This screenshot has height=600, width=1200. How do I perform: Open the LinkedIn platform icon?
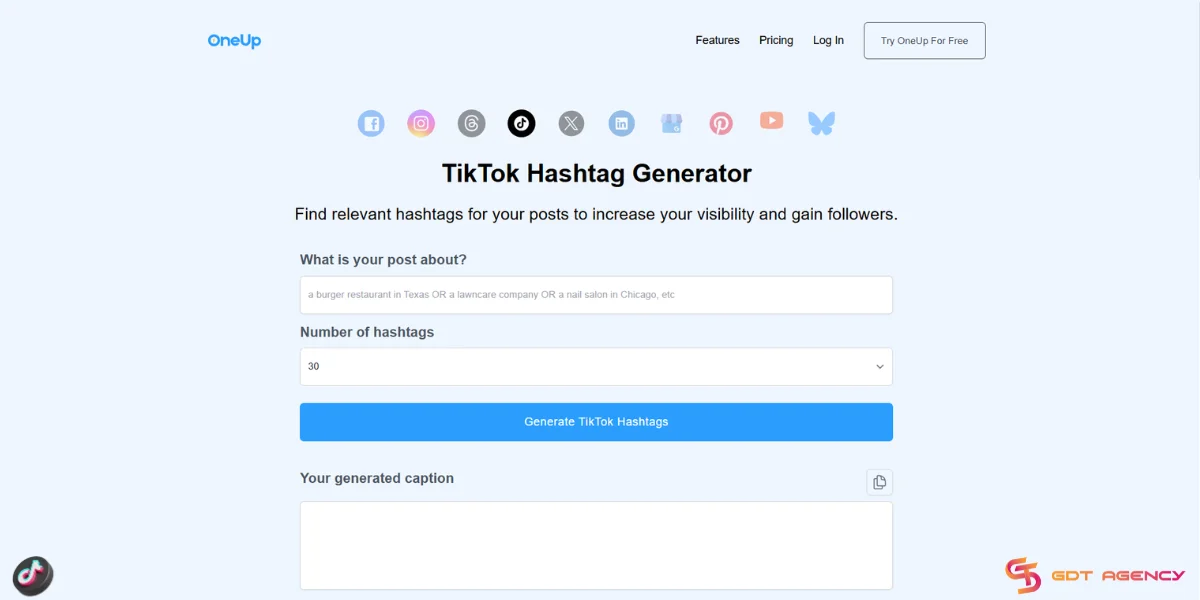622,124
